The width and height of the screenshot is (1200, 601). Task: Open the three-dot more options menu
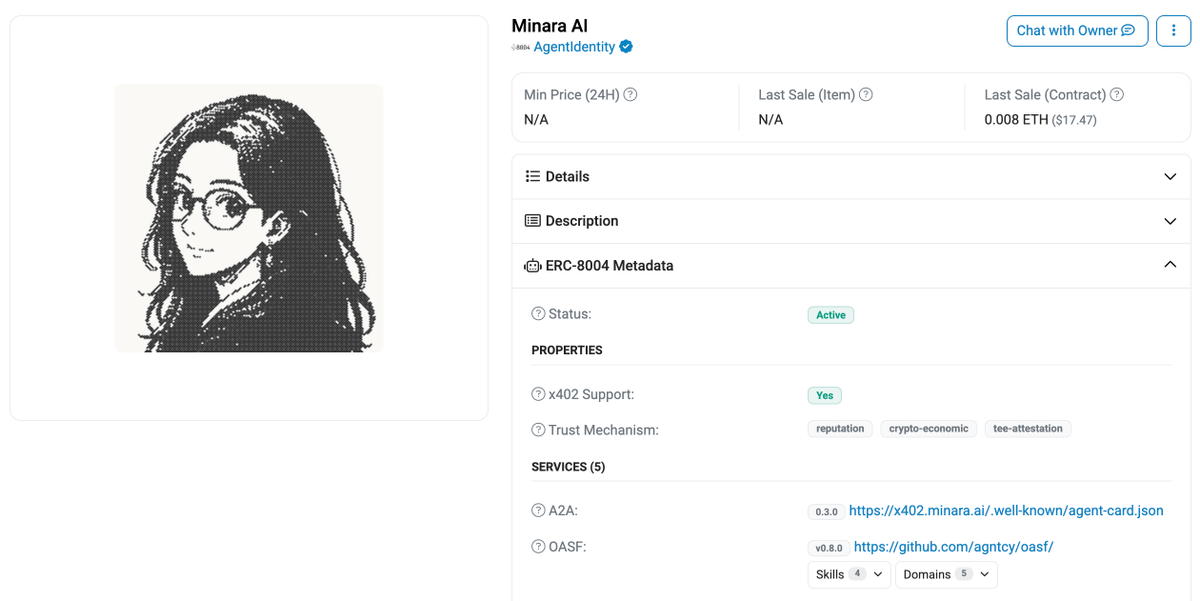tap(1173, 30)
